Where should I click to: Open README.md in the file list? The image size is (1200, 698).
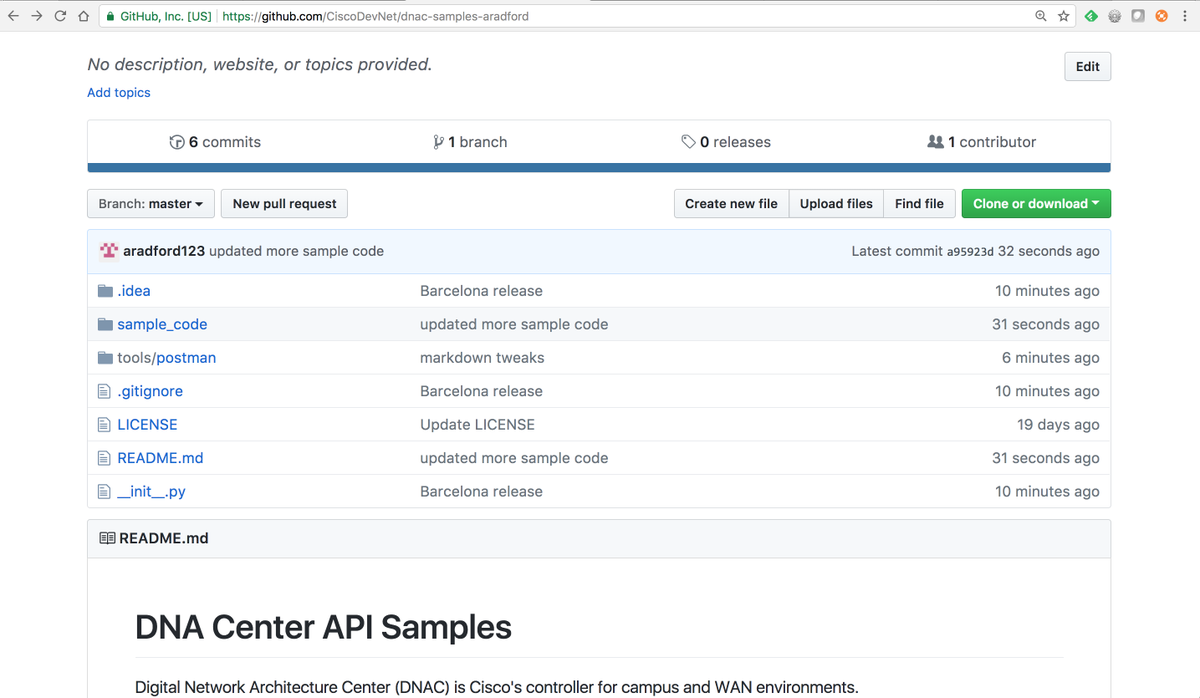(160, 458)
